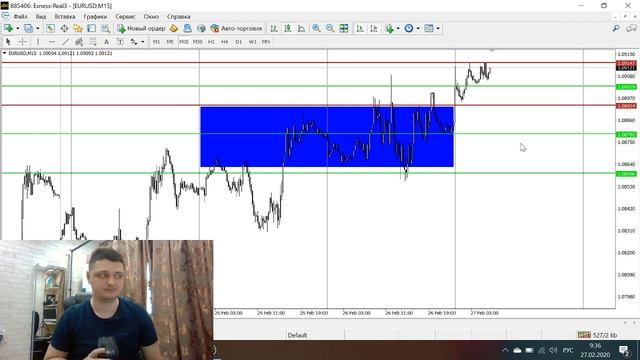Expand the Periods clock dropdown arrow
The width and height of the screenshot is (640, 360).
click(x=418, y=29)
